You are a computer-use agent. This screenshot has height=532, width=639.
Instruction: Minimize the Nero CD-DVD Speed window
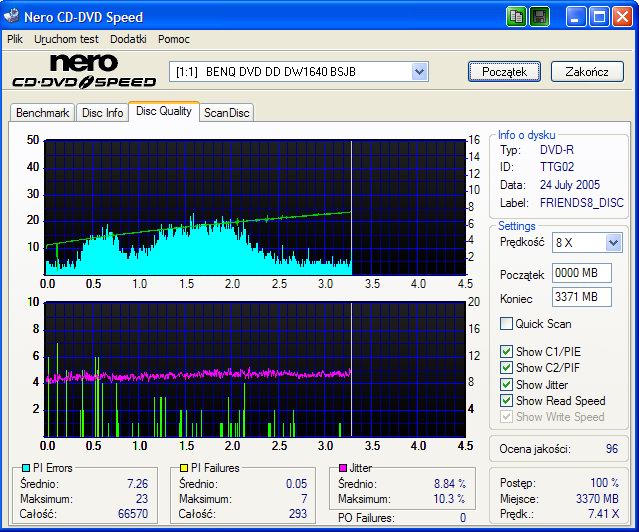click(576, 17)
